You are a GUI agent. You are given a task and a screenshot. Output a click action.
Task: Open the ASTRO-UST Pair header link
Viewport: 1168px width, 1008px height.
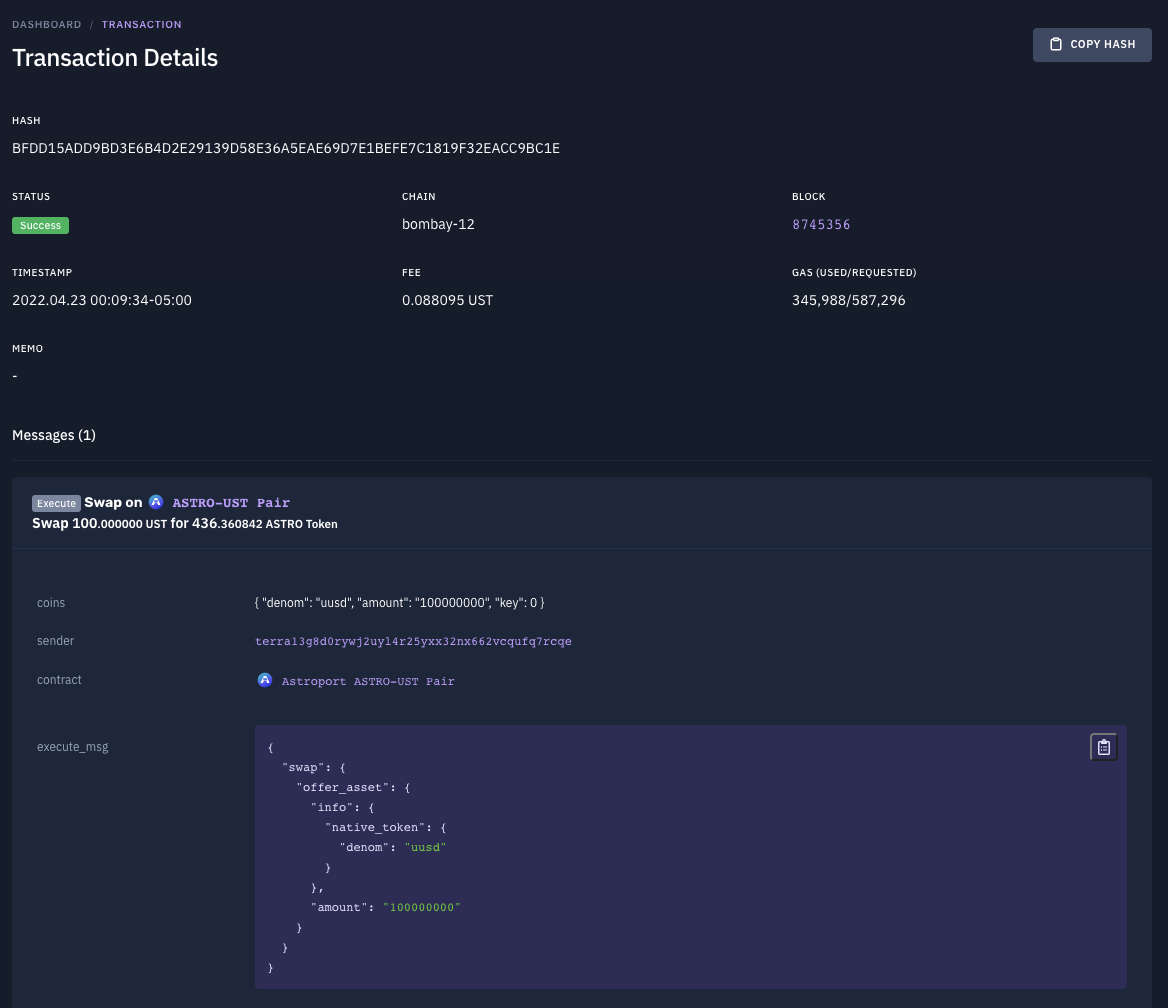tap(231, 503)
